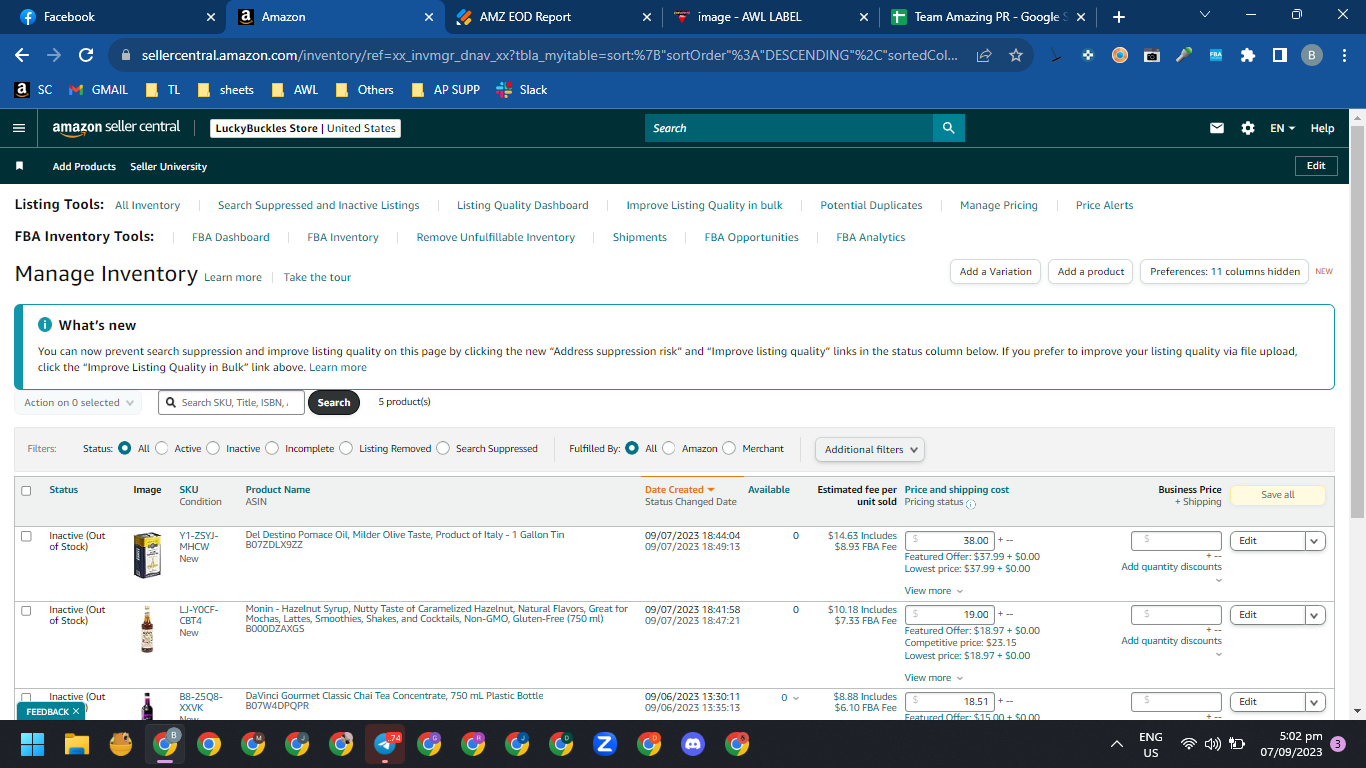Click the SKU search input field
The image size is (1366, 768).
pos(231,403)
